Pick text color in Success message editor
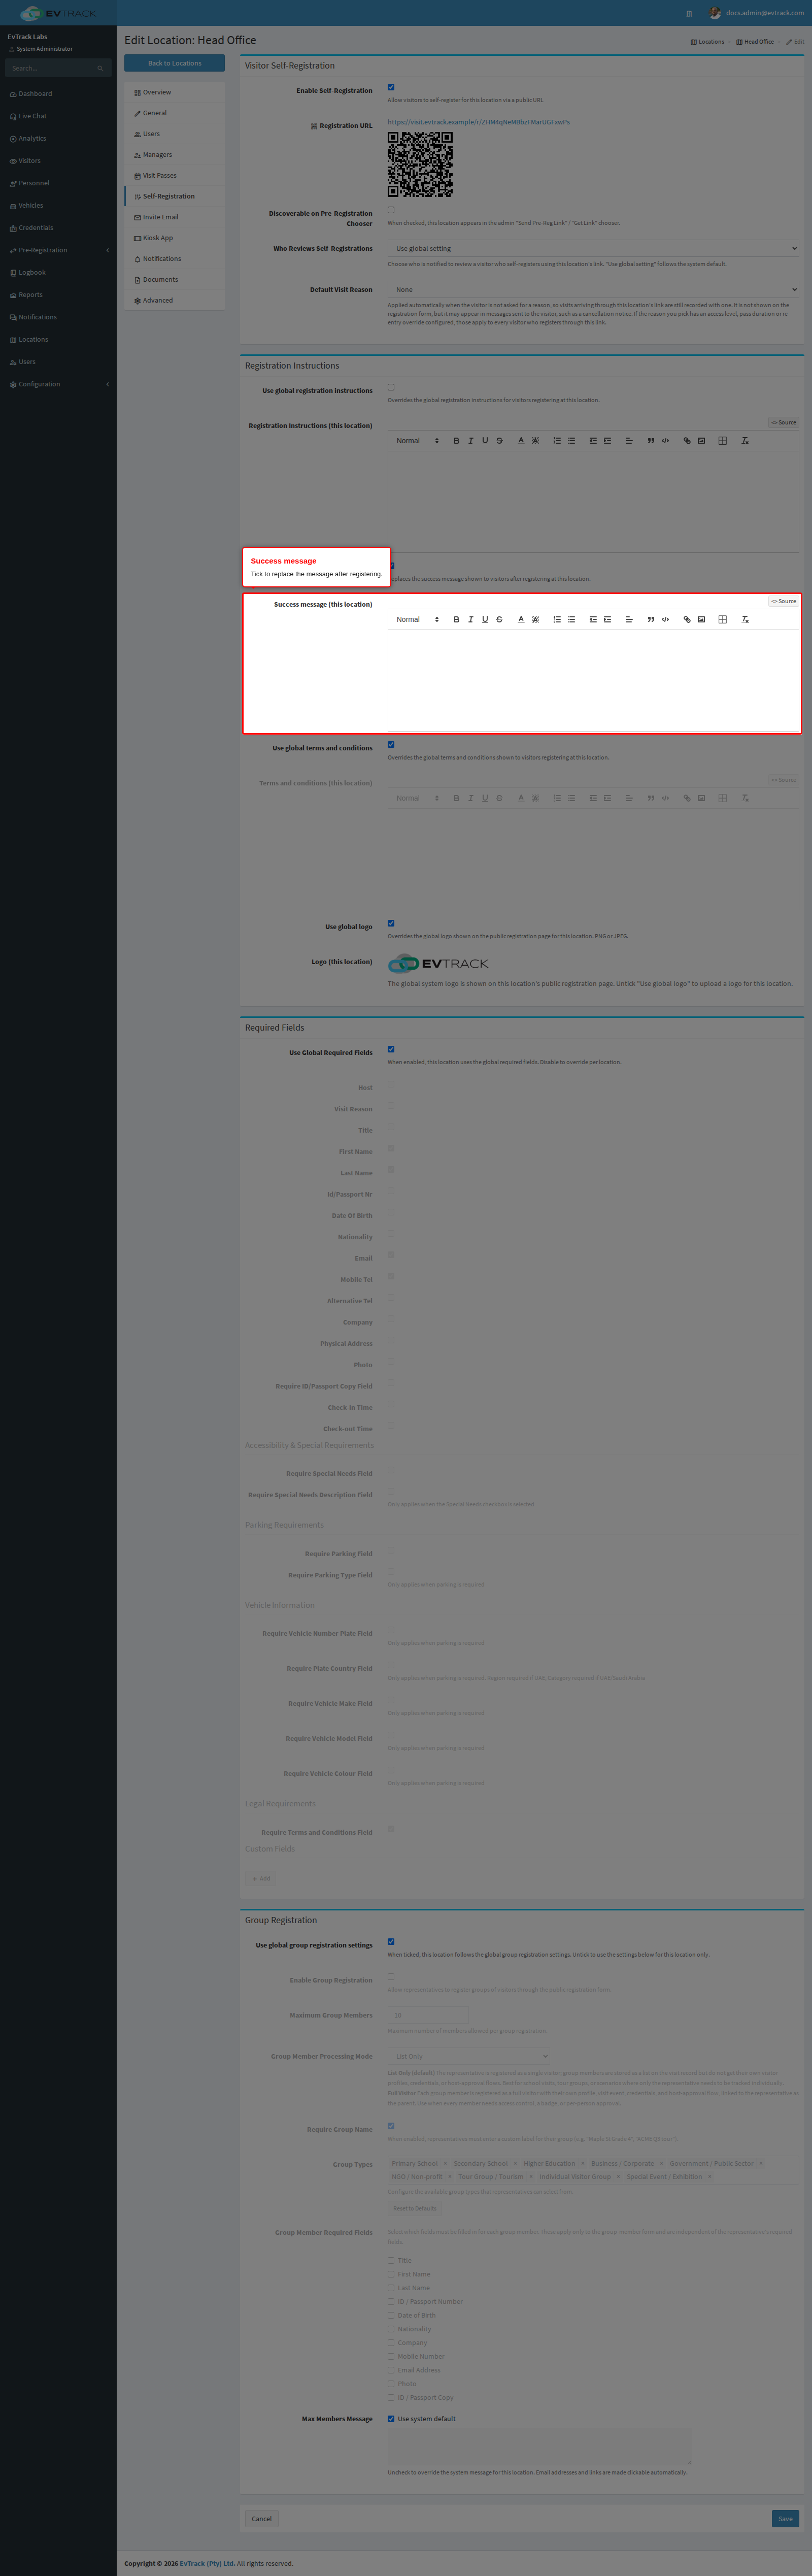This screenshot has height=2576, width=812. (x=521, y=619)
